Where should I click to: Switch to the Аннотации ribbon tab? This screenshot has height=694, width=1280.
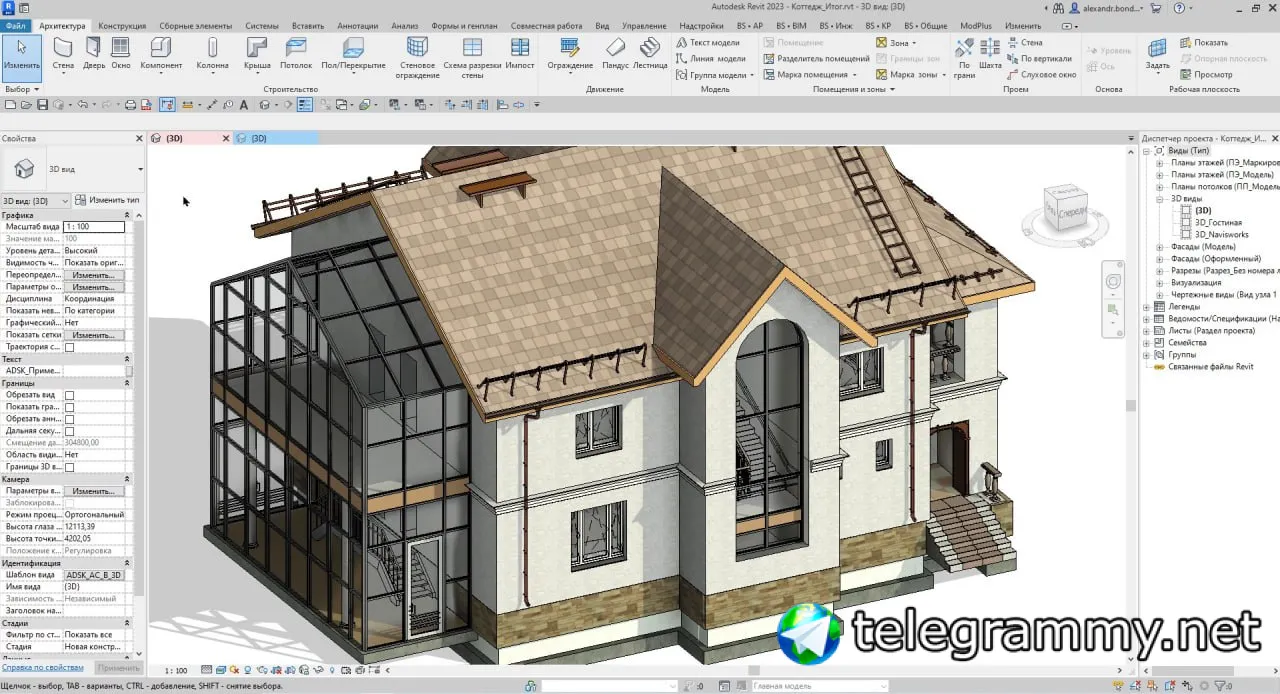coord(358,25)
